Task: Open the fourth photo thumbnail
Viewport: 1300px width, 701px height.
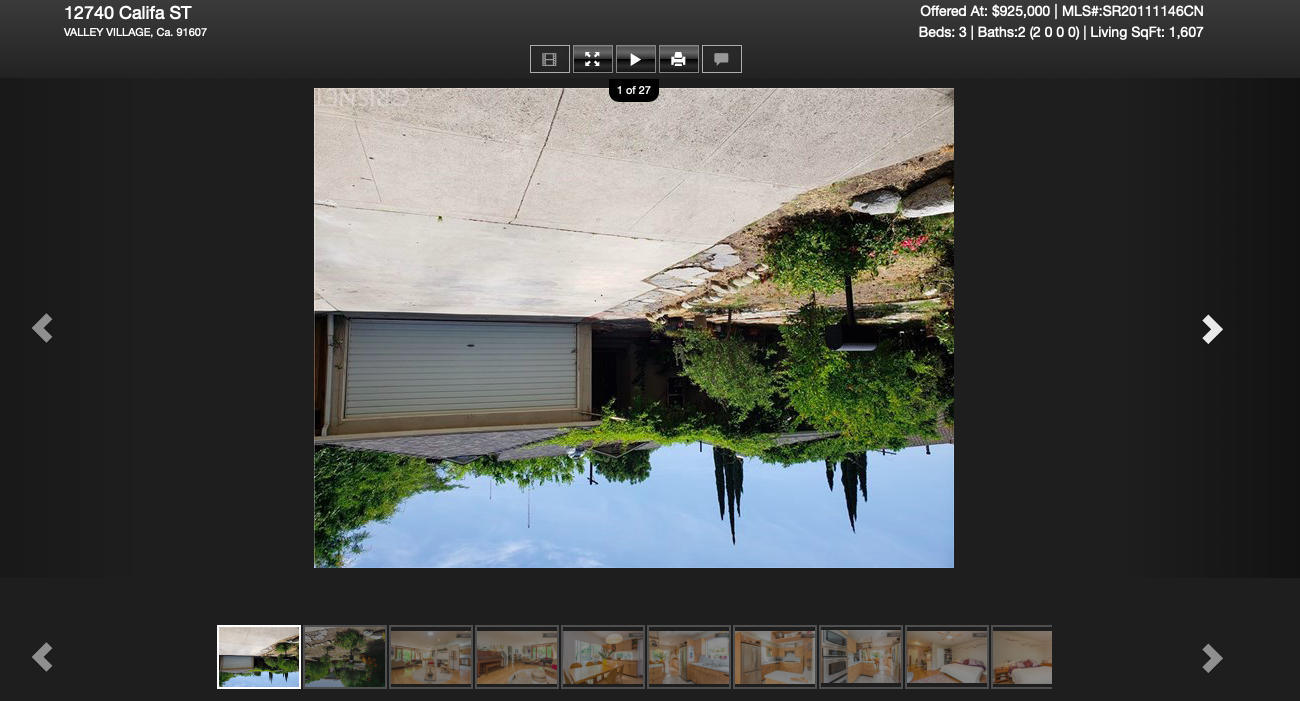Action: tap(517, 657)
